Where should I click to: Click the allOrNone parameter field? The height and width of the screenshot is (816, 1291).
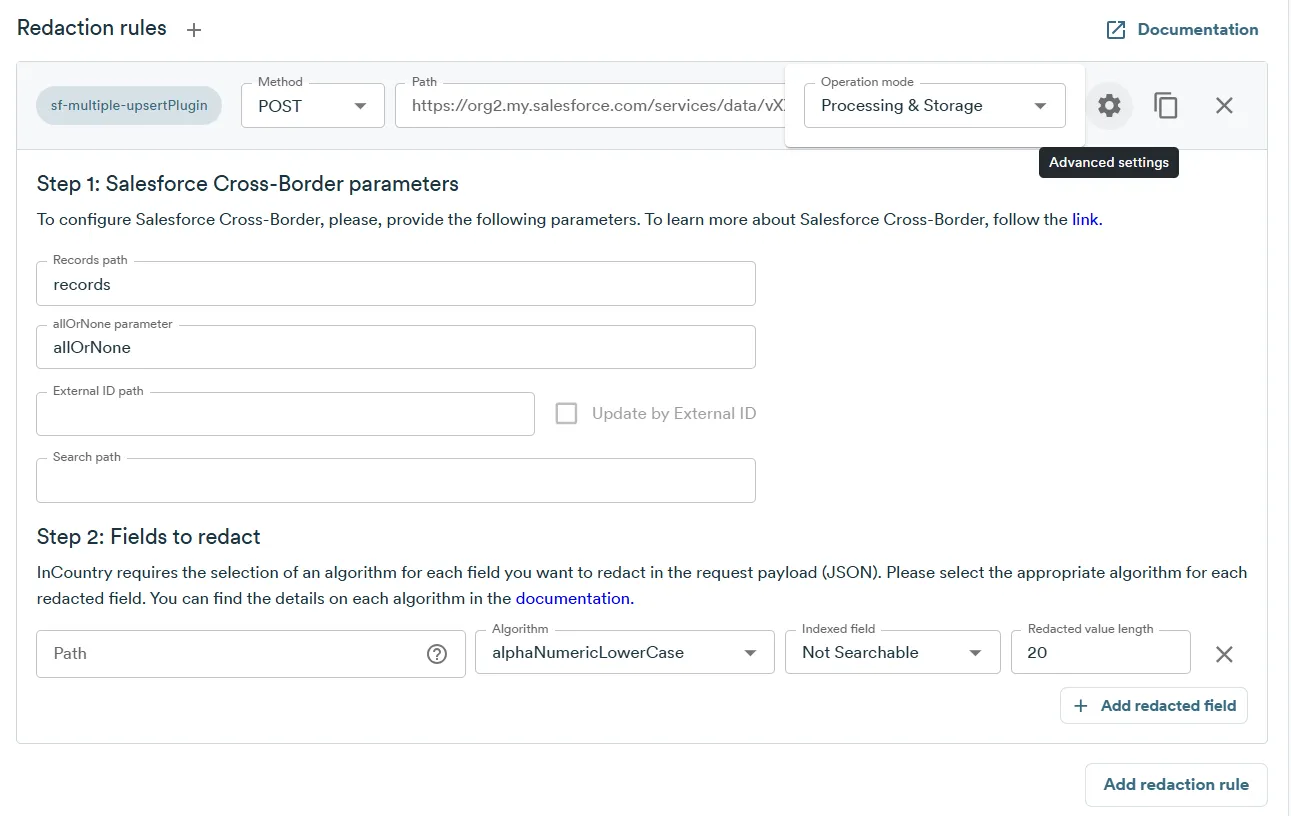coord(396,347)
